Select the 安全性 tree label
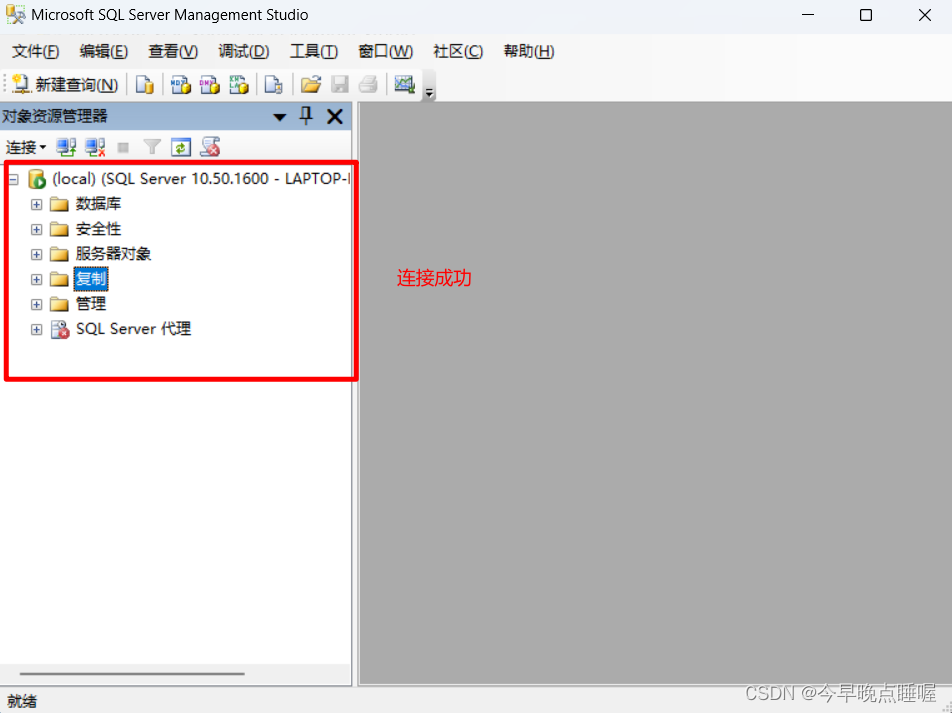 click(98, 229)
